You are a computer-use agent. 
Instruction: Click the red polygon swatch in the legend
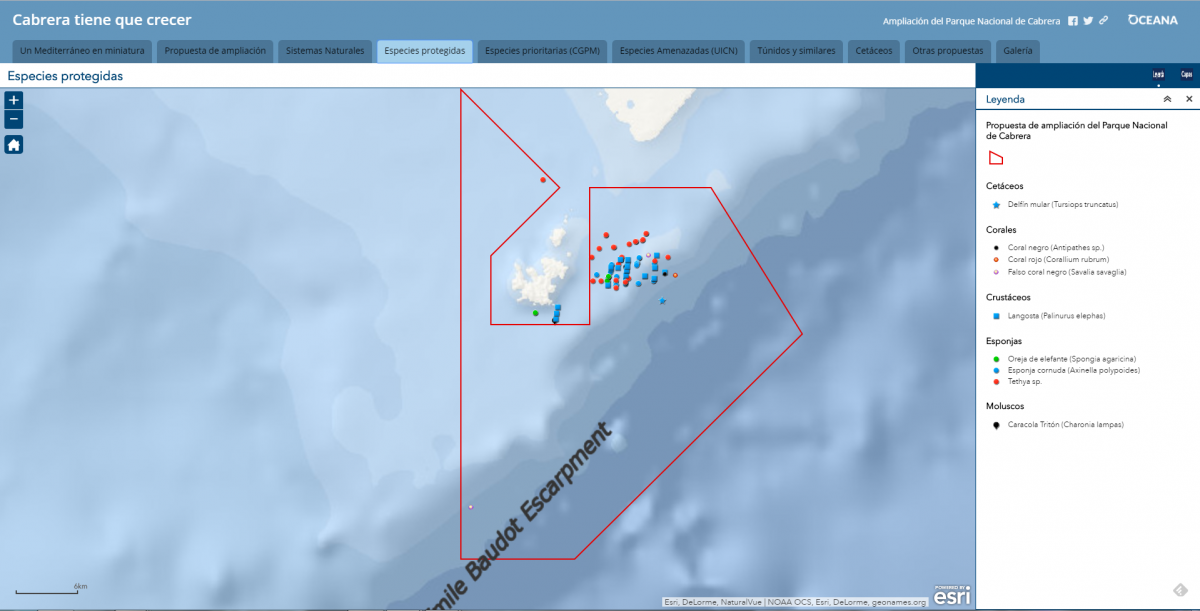pos(995,156)
